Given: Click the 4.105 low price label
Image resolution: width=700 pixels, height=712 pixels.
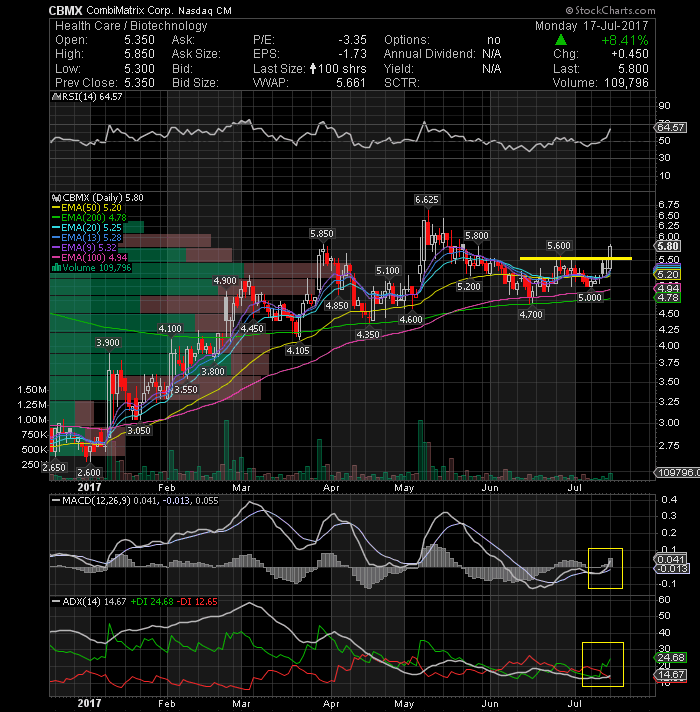Looking at the screenshot, I should tap(298, 351).
